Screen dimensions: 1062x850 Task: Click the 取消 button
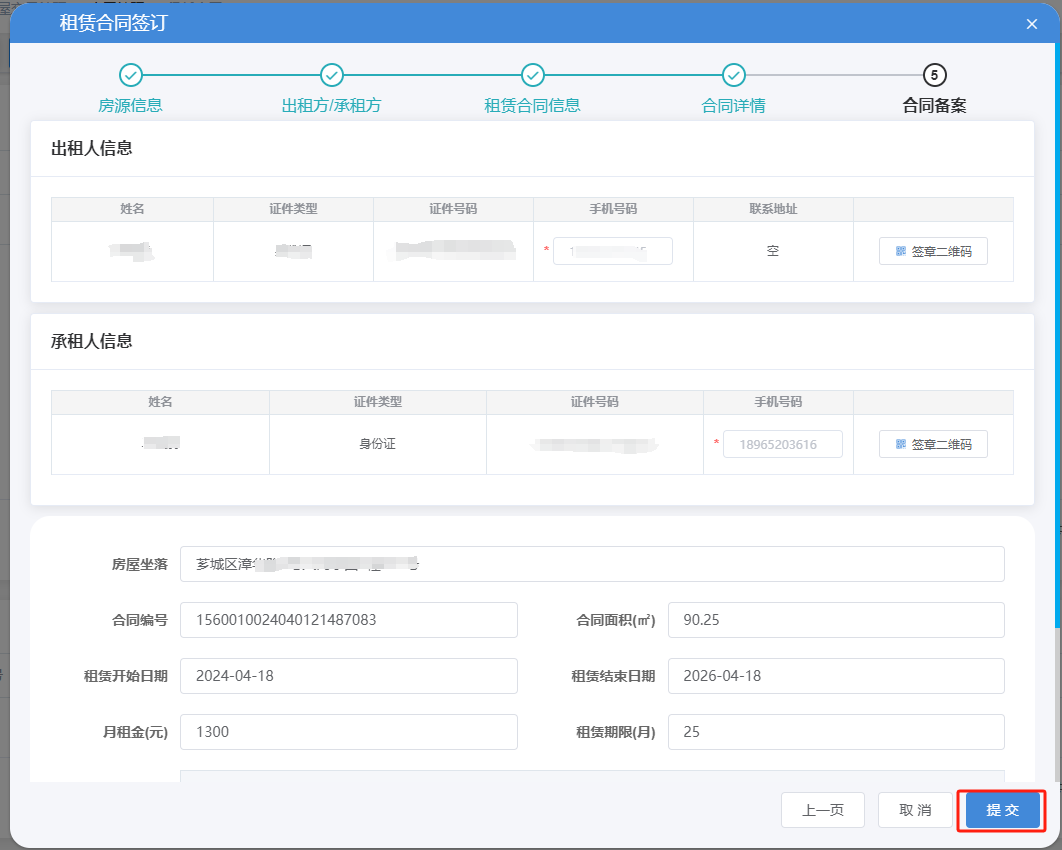pos(915,810)
